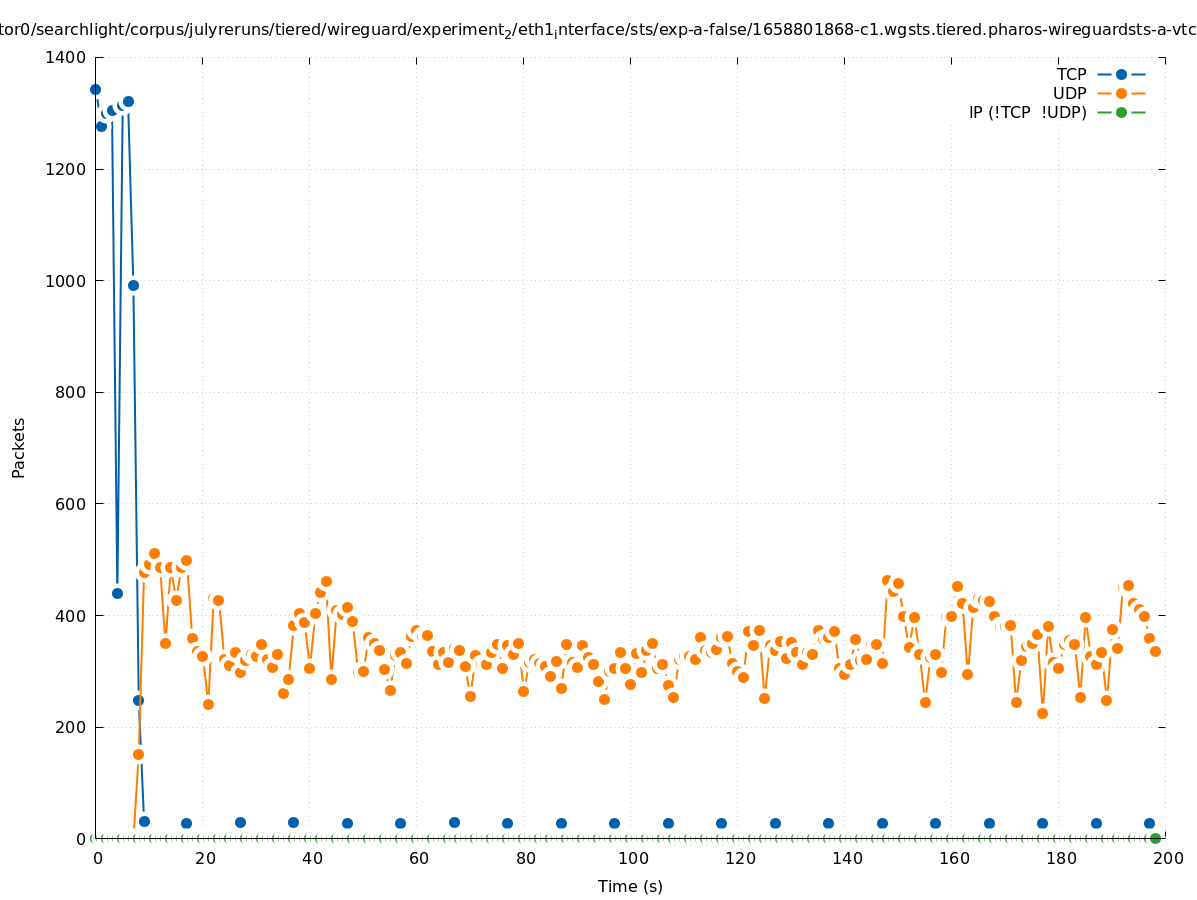Viewport: 1197px width, 900px height.
Task: Click the orange UDP legend marker
Action: (x=1121, y=93)
